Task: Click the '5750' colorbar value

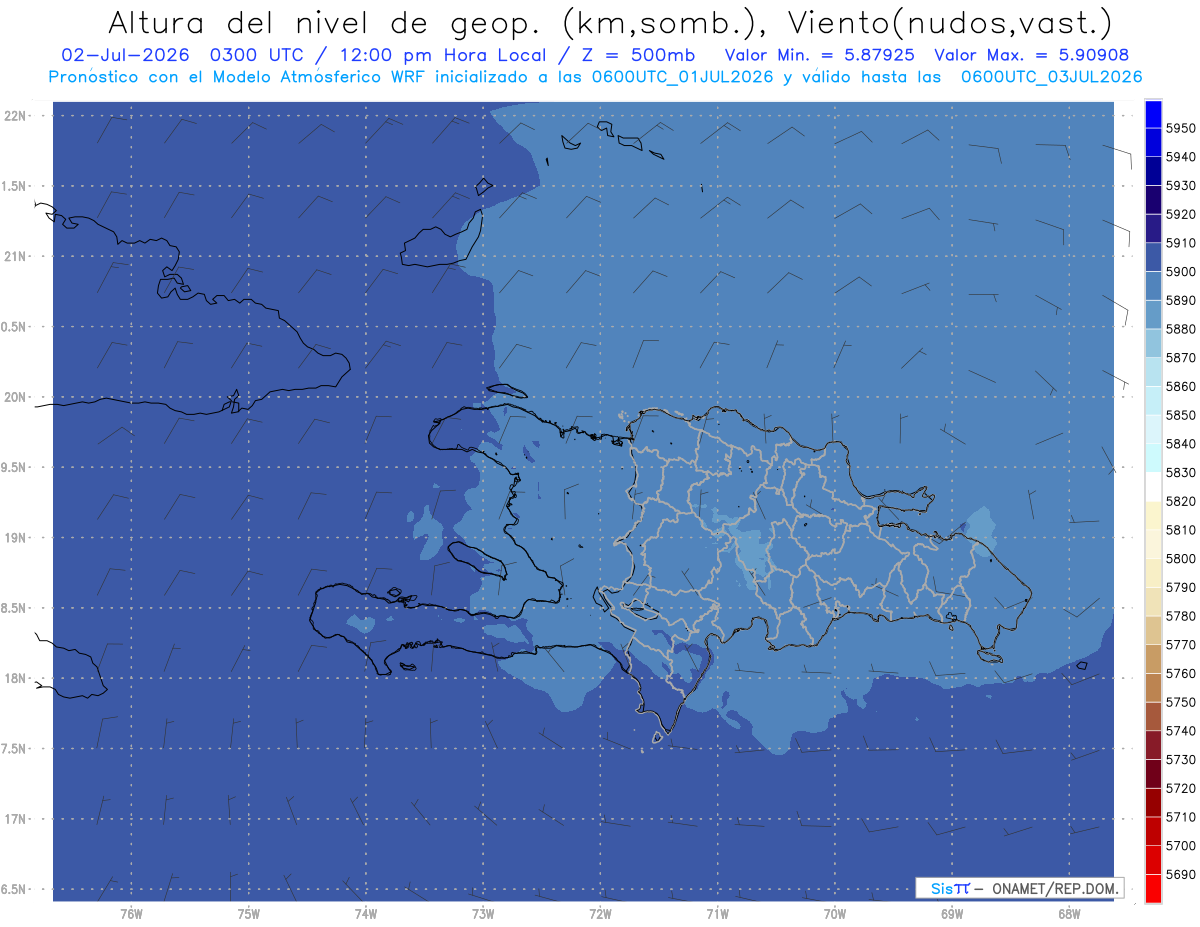Action: (1181, 702)
